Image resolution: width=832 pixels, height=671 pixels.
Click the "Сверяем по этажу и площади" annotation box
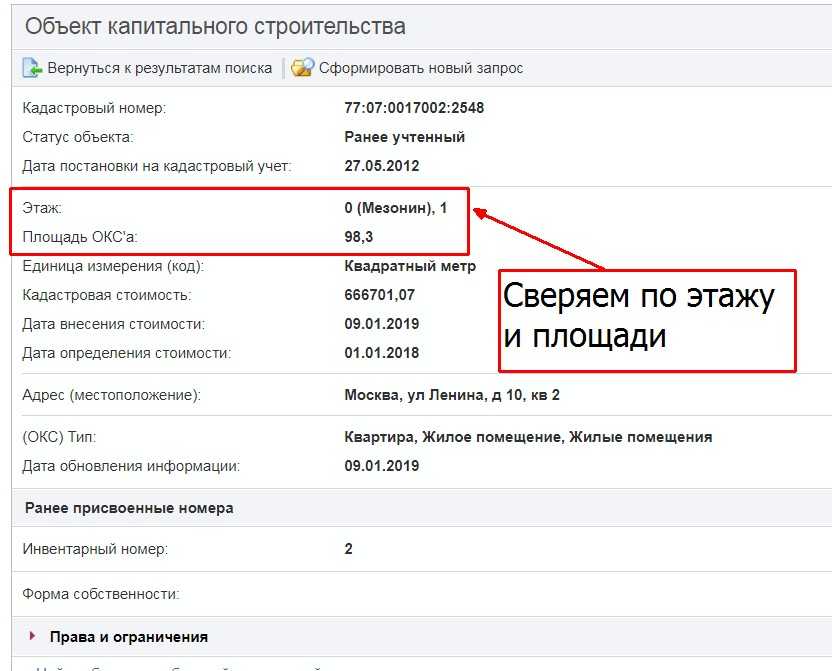point(646,320)
